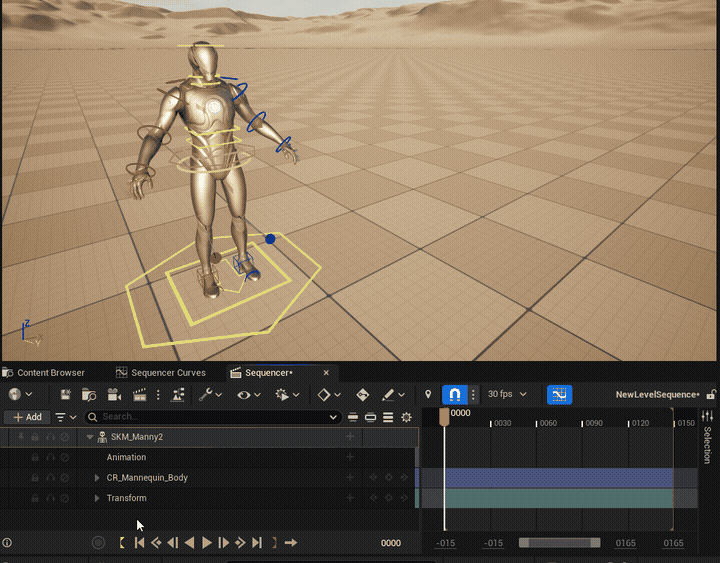Open the Sequencer Curves tab

pos(168,373)
